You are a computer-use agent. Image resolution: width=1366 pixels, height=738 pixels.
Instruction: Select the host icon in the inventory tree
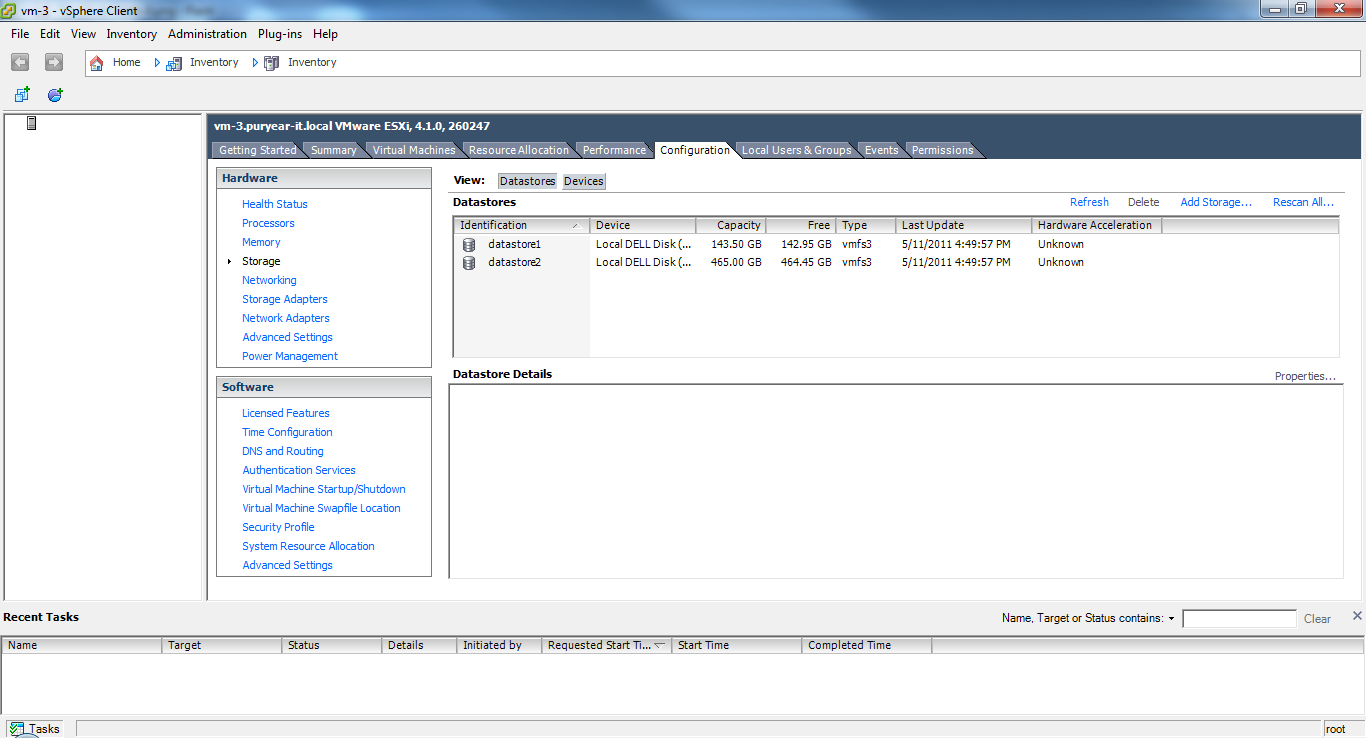[x=32, y=123]
